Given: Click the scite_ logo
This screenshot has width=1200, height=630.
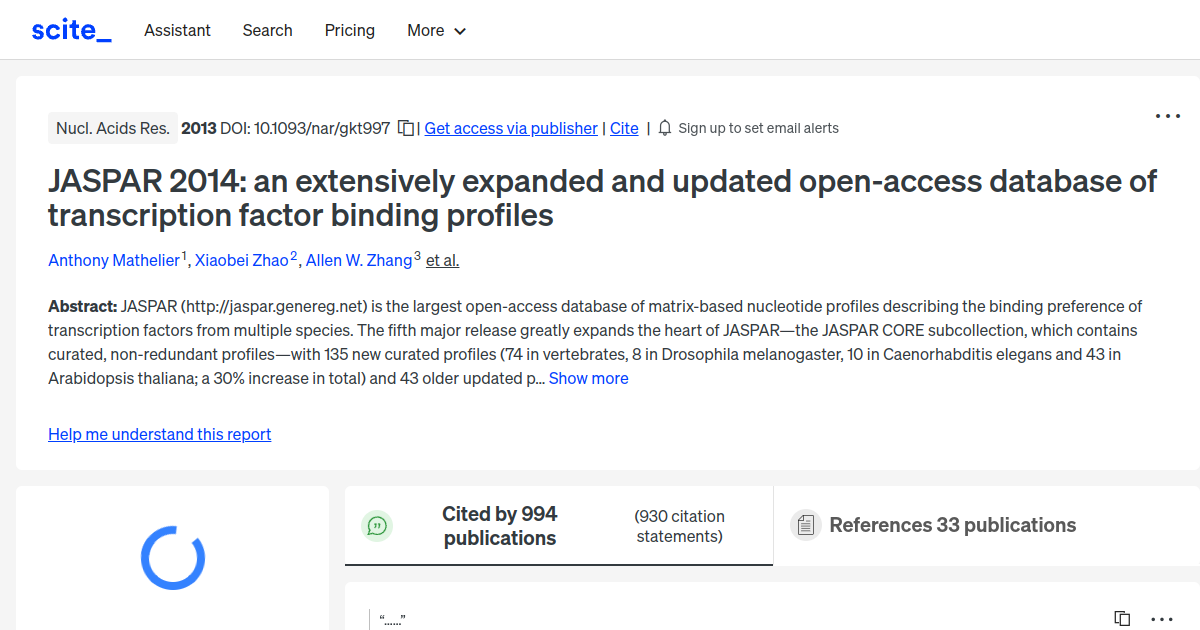Looking at the screenshot, I should pyautogui.click(x=70, y=29).
